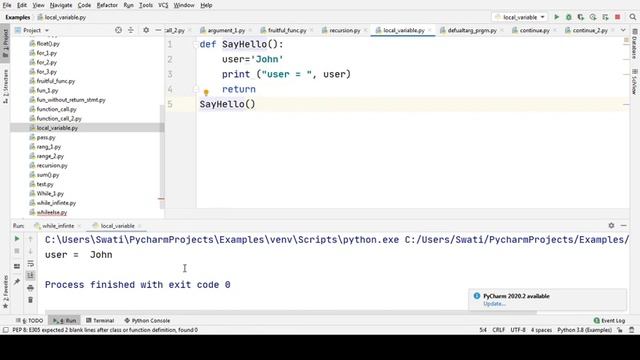The width and height of the screenshot is (640, 360).
Task: Toggle tool window bars icon in status corner
Action: tap(5, 330)
